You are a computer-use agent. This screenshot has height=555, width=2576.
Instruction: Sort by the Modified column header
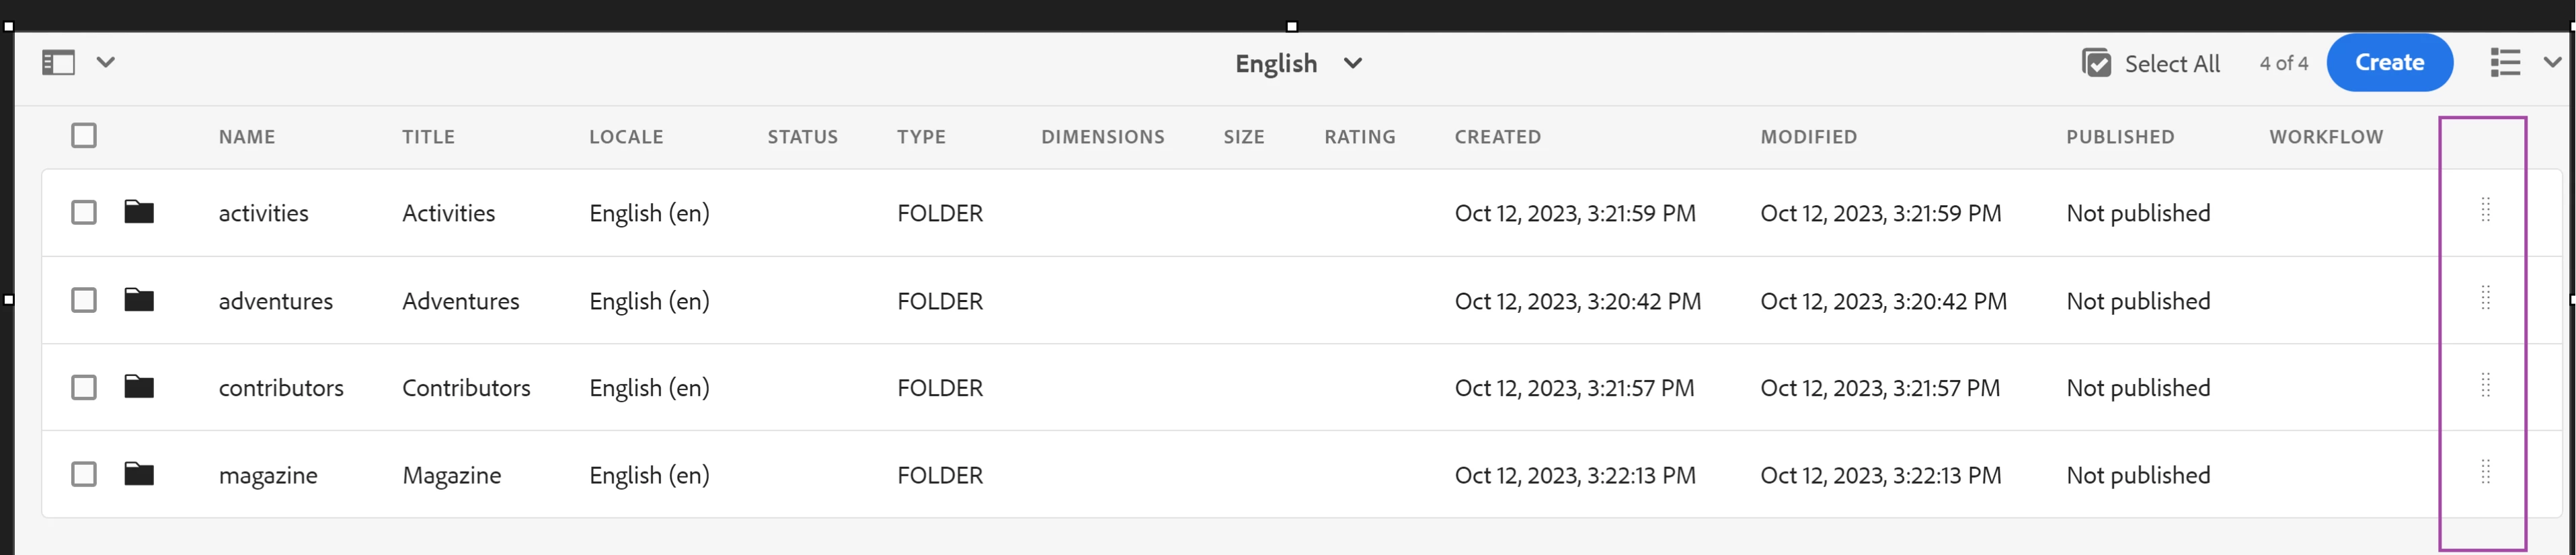pyautogui.click(x=1808, y=137)
